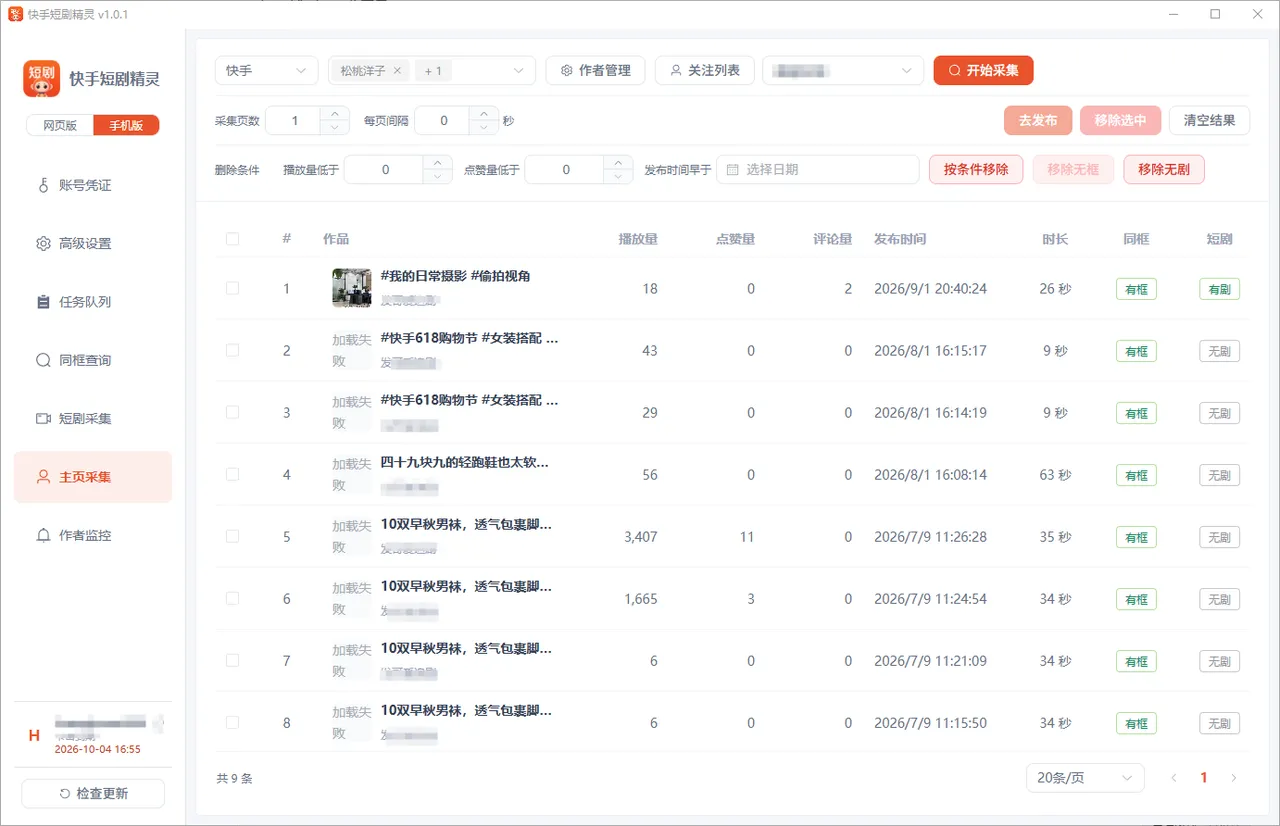Screen dimensions: 1280x826
Task: Click the gear icon beside 高级设置
Action: [43, 244]
